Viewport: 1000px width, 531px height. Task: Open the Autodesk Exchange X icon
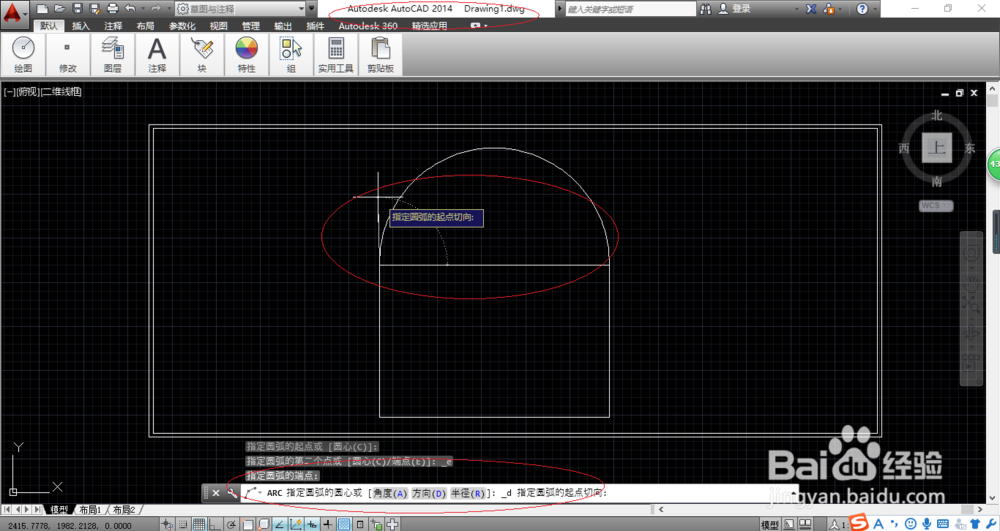point(811,9)
